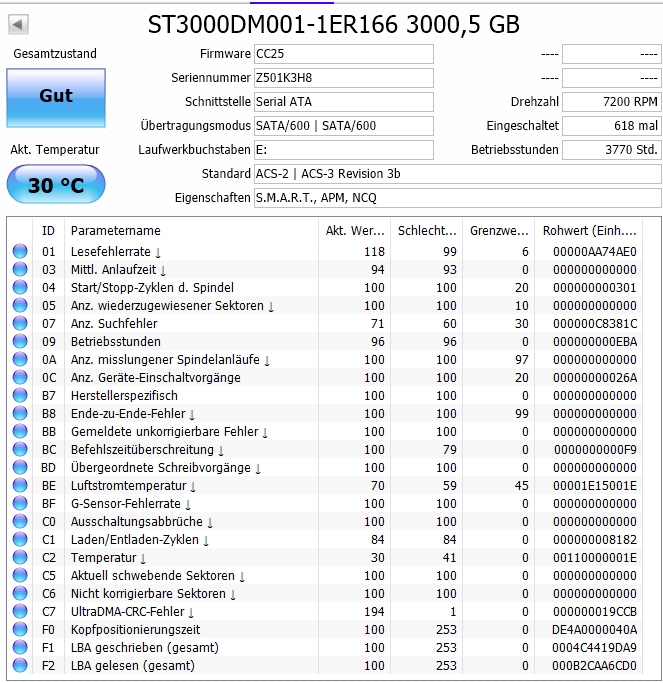Select the Seriennummer field Z501K3H8
The width and height of the screenshot is (663, 683).
[x=344, y=78]
